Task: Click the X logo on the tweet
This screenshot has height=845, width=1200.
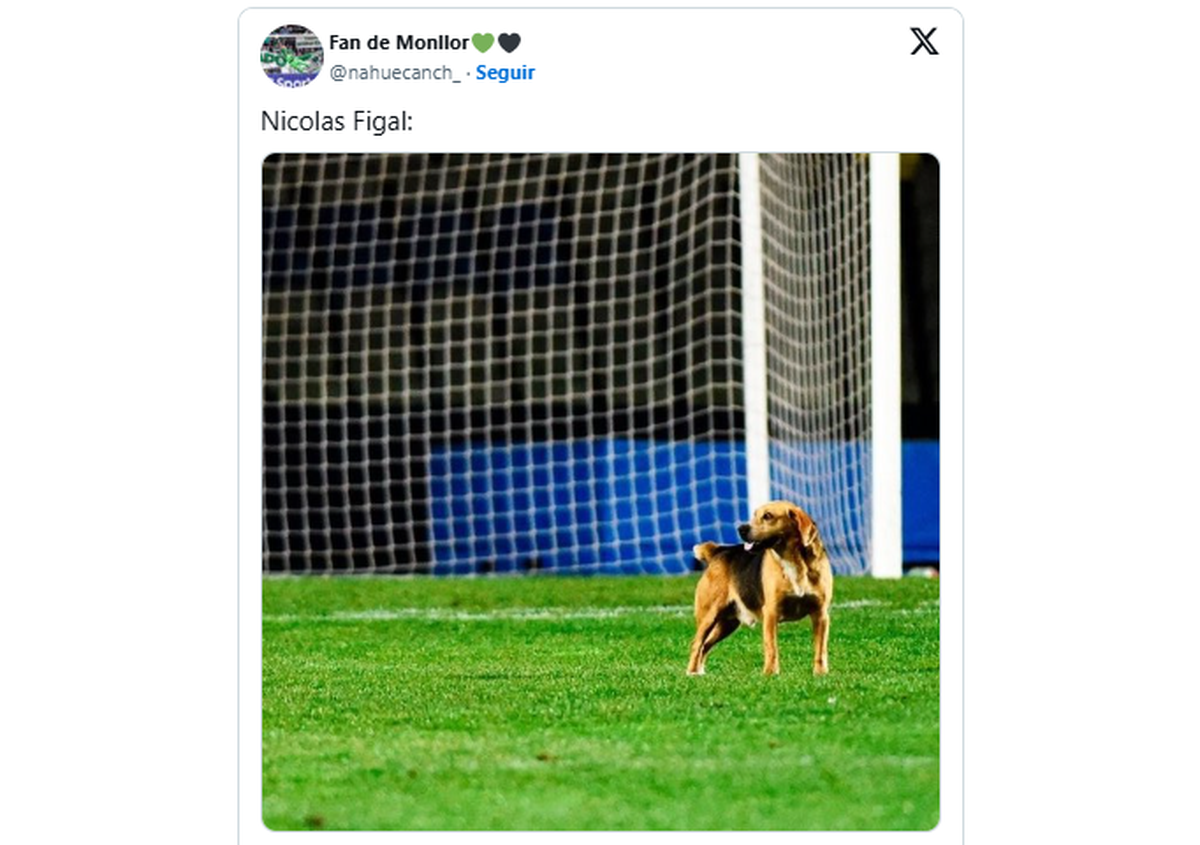Action: coord(924,42)
